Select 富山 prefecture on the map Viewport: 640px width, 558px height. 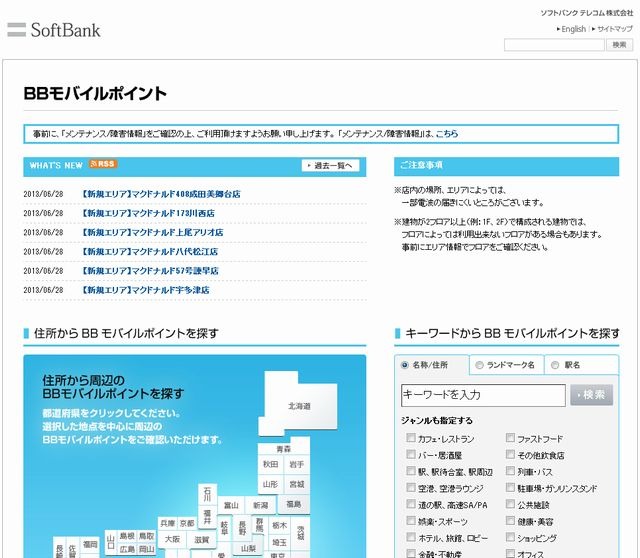tap(231, 505)
